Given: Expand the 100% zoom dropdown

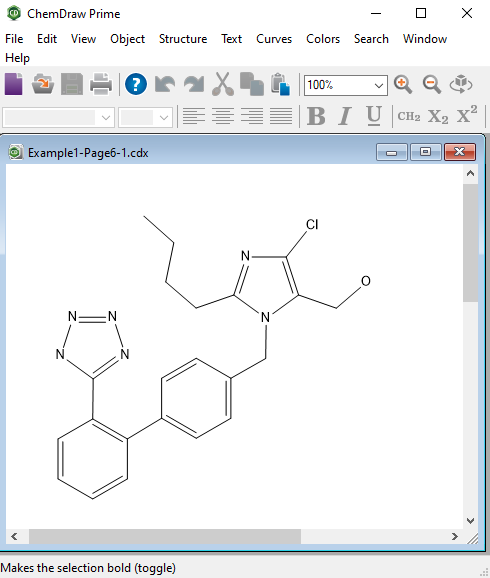Looking at the screenshot, I should pyautogui.click(x=379, y=86).
